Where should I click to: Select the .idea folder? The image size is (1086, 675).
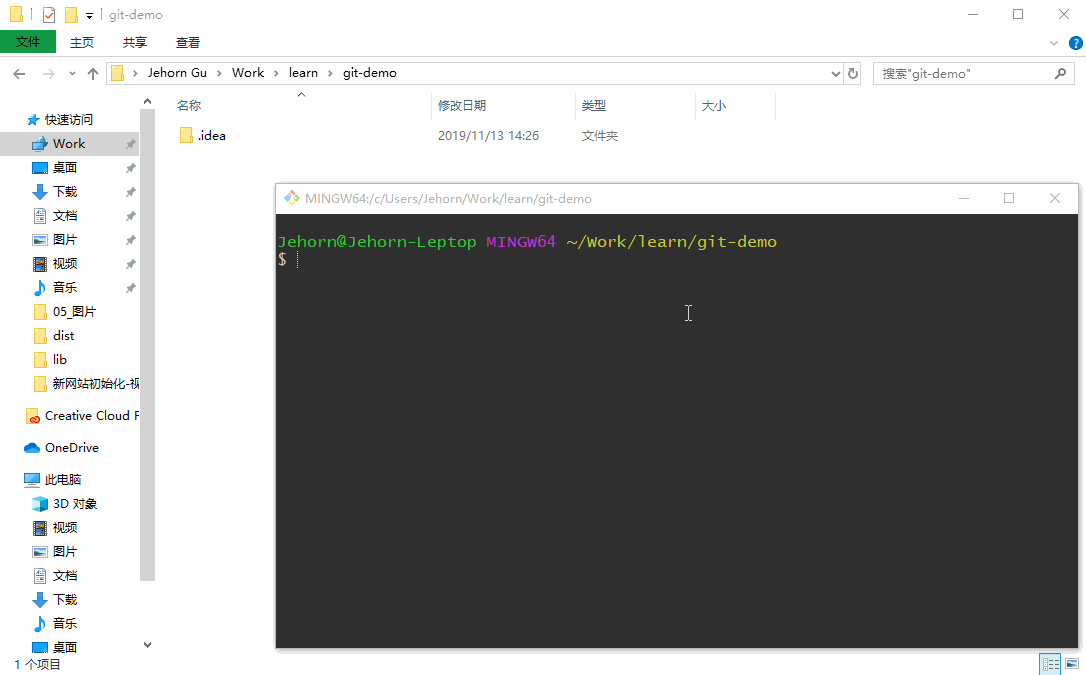pos(203,136)
